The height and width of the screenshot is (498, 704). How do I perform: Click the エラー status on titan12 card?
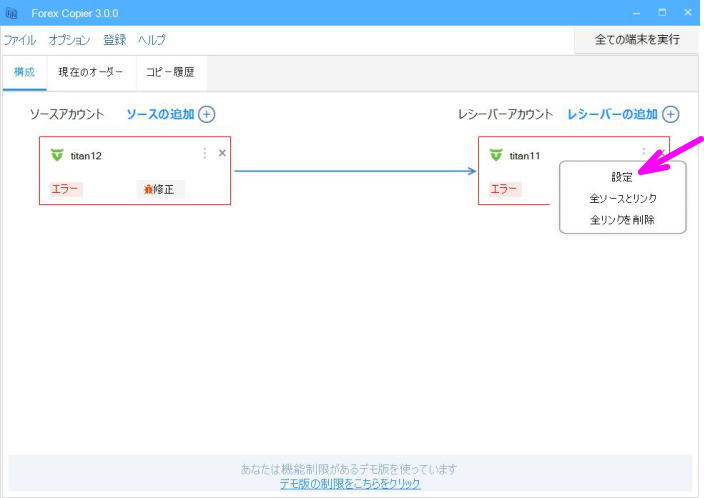click(65, 189)
